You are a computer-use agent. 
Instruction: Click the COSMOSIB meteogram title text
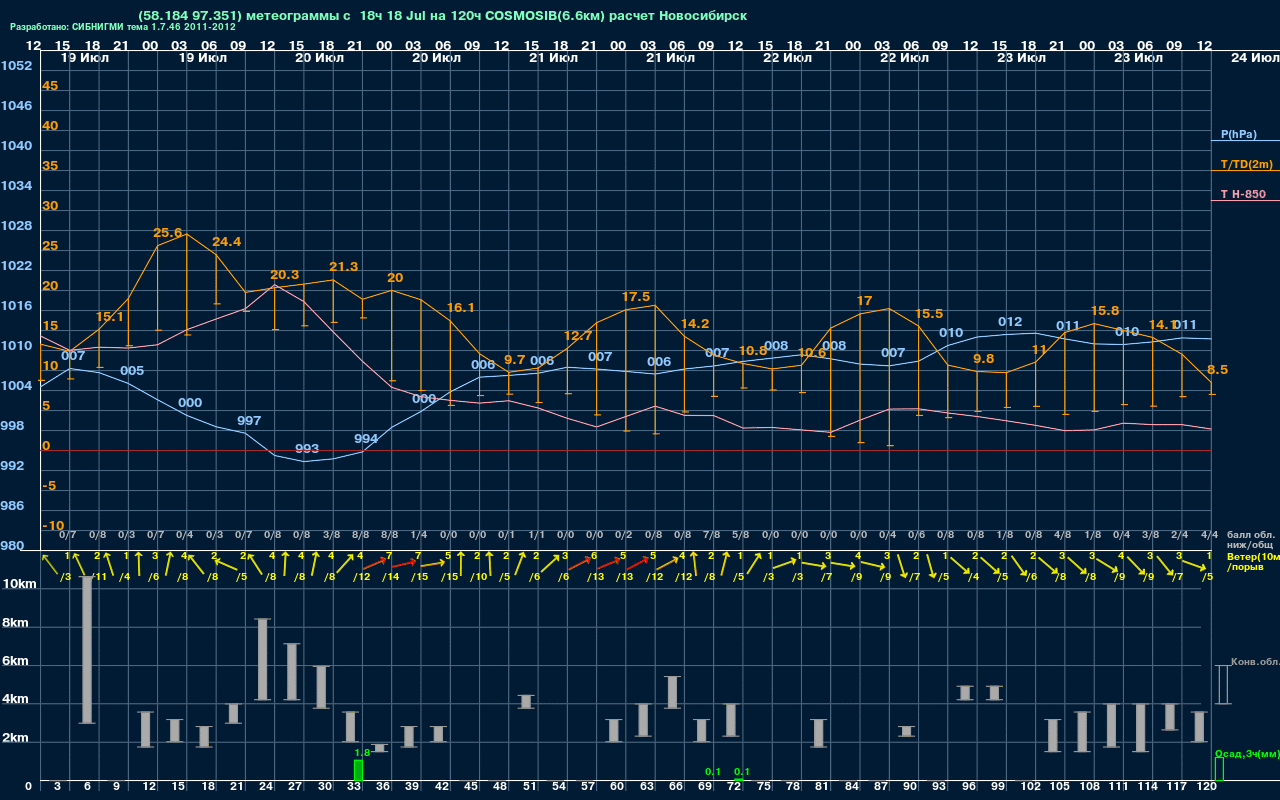coord(443,16)
